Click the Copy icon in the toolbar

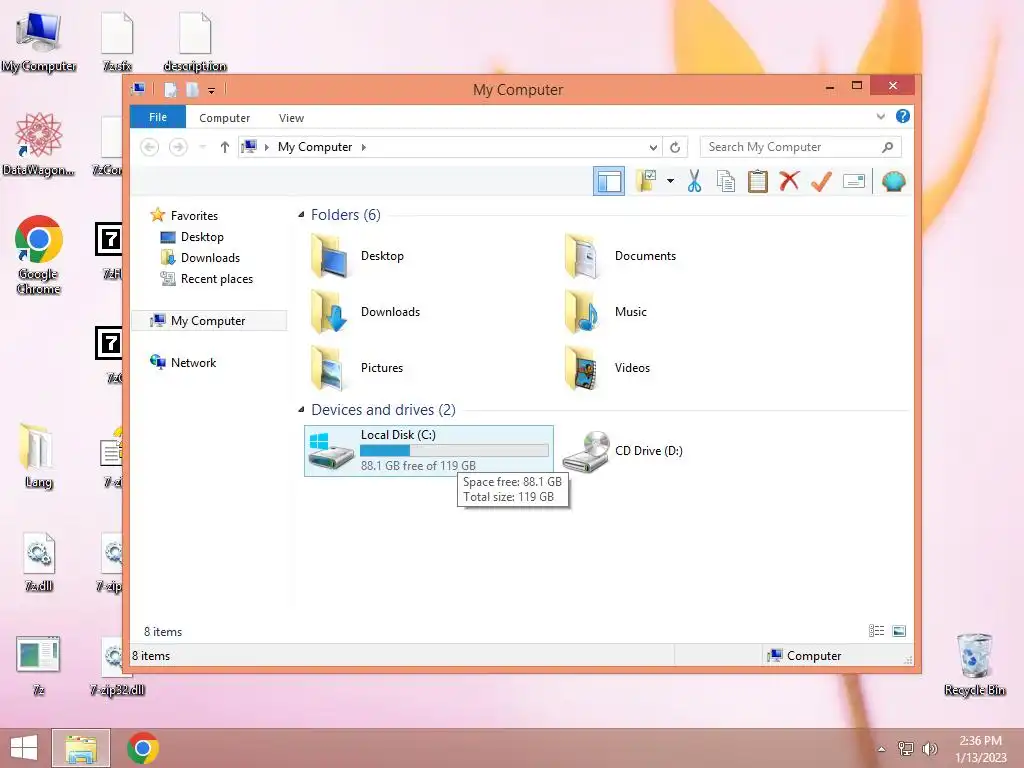pos(726,181)
